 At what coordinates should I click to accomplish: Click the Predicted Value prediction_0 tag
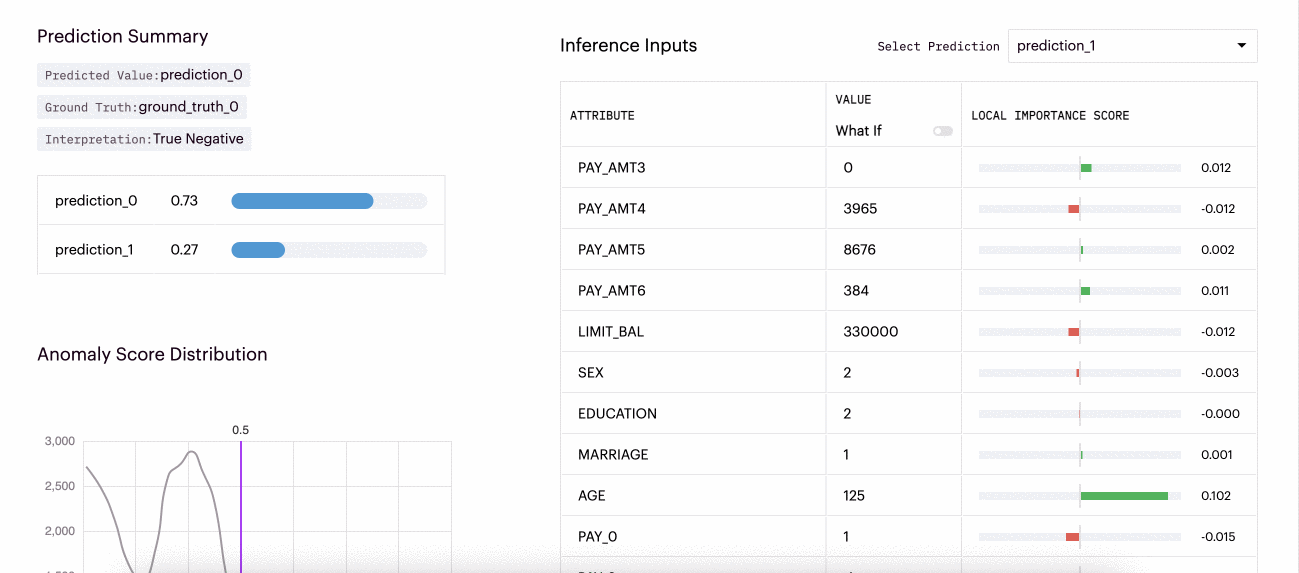click(x=143, y=75)
